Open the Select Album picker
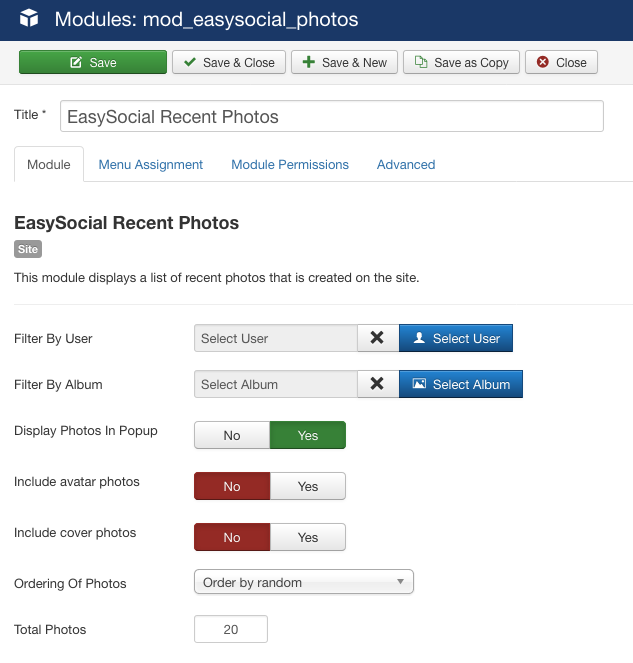This screenshot has width=633, height=663. (x=461, y=384)
